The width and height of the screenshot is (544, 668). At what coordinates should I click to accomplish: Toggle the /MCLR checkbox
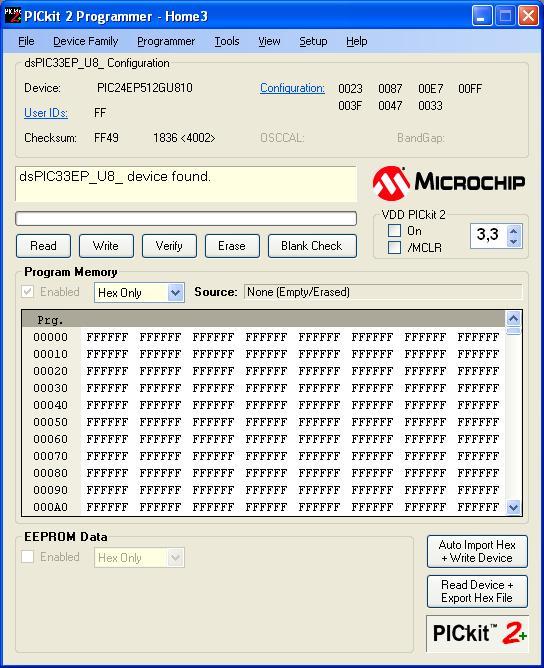(x=394, y=248)
